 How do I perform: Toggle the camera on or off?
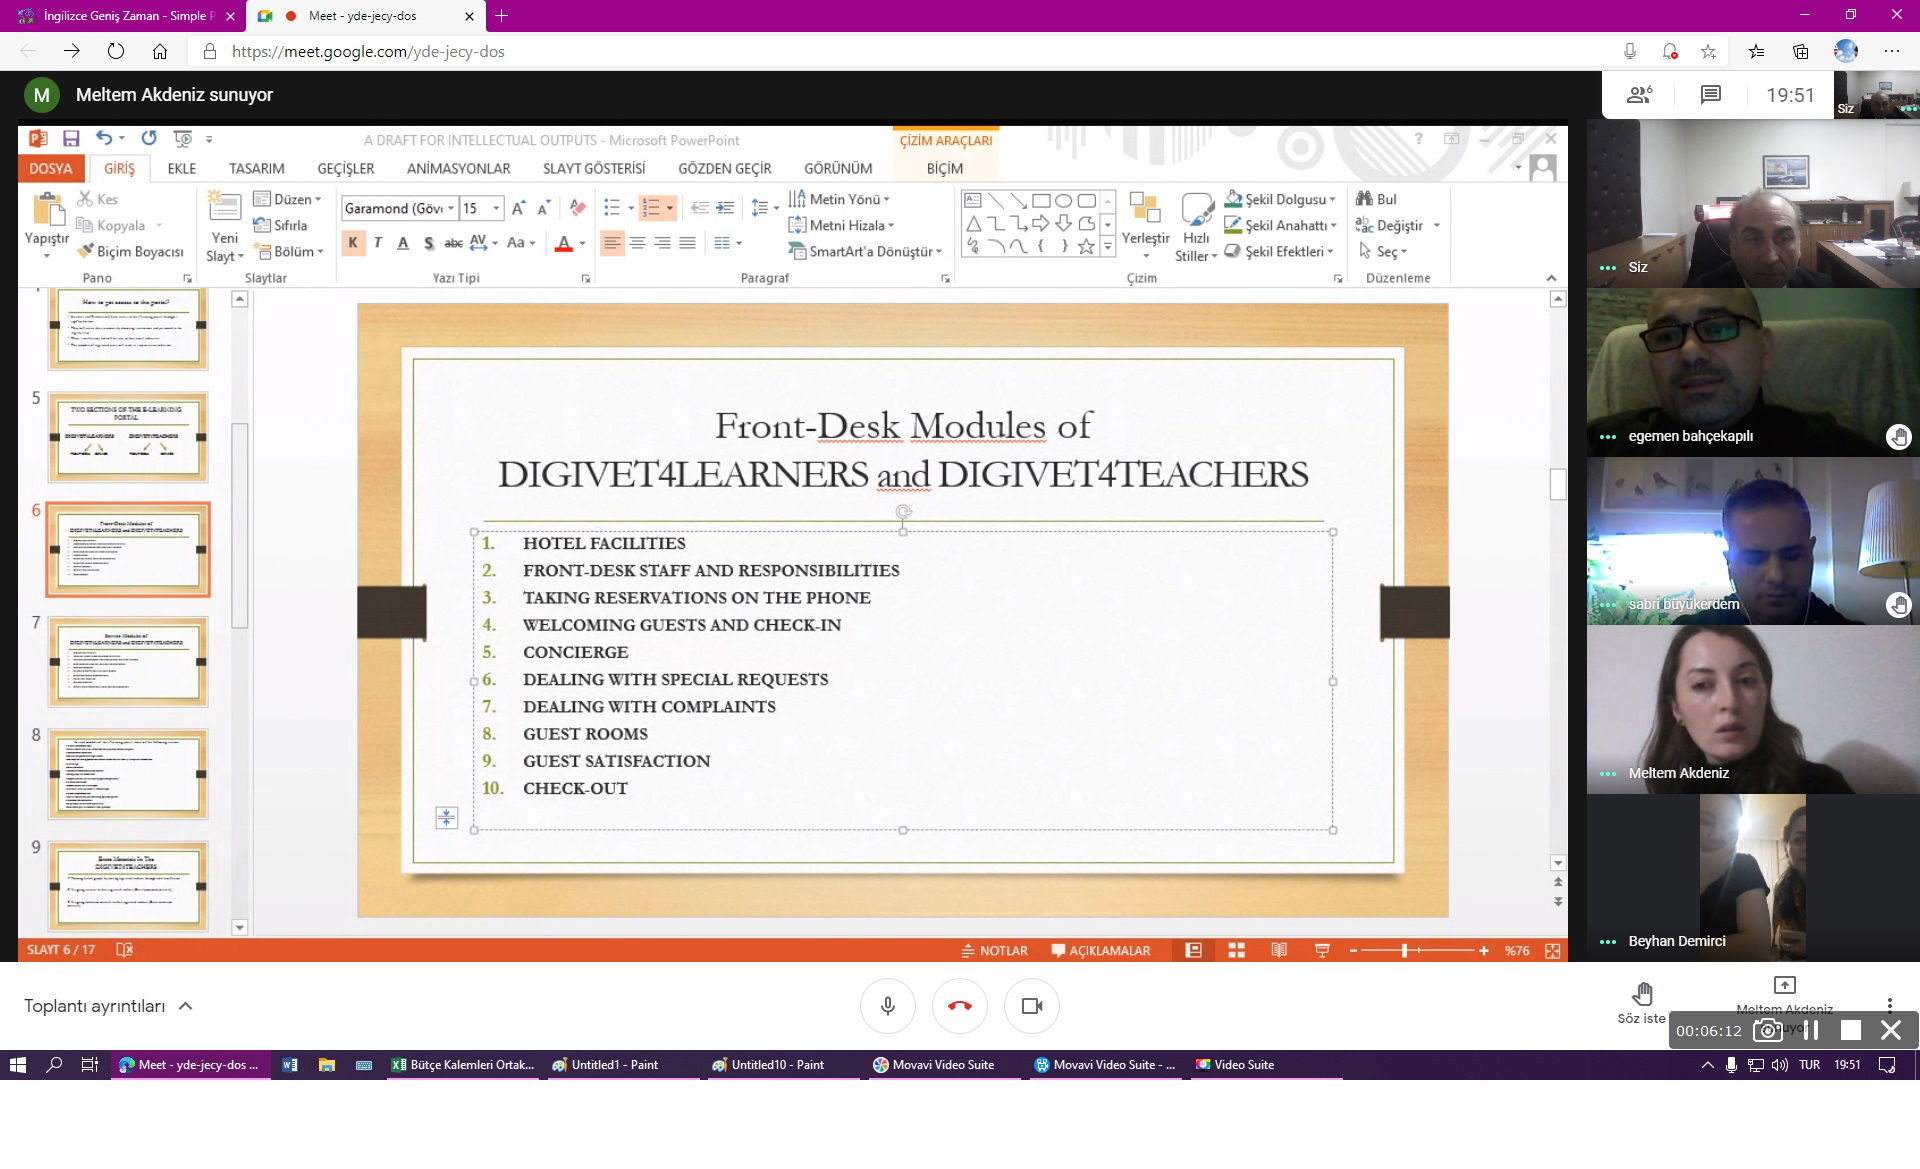pyautogui.click(x=1031, y=1006)
